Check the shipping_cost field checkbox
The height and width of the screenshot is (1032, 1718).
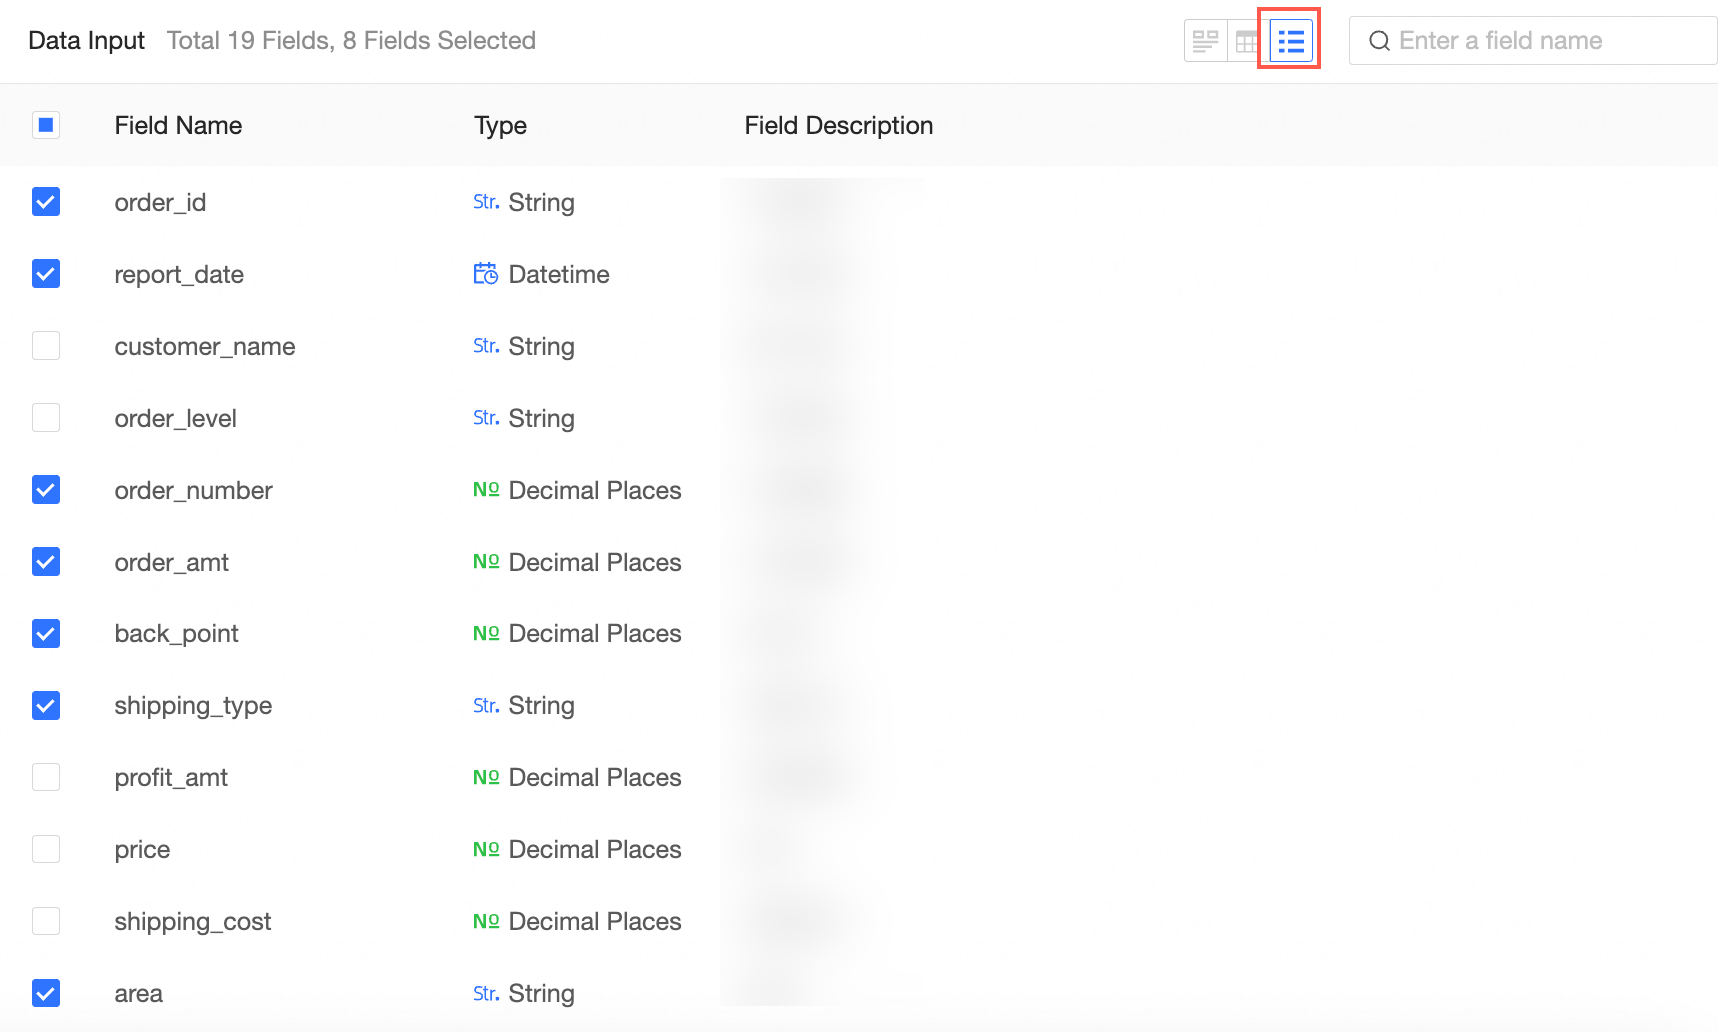pos(46,921)
